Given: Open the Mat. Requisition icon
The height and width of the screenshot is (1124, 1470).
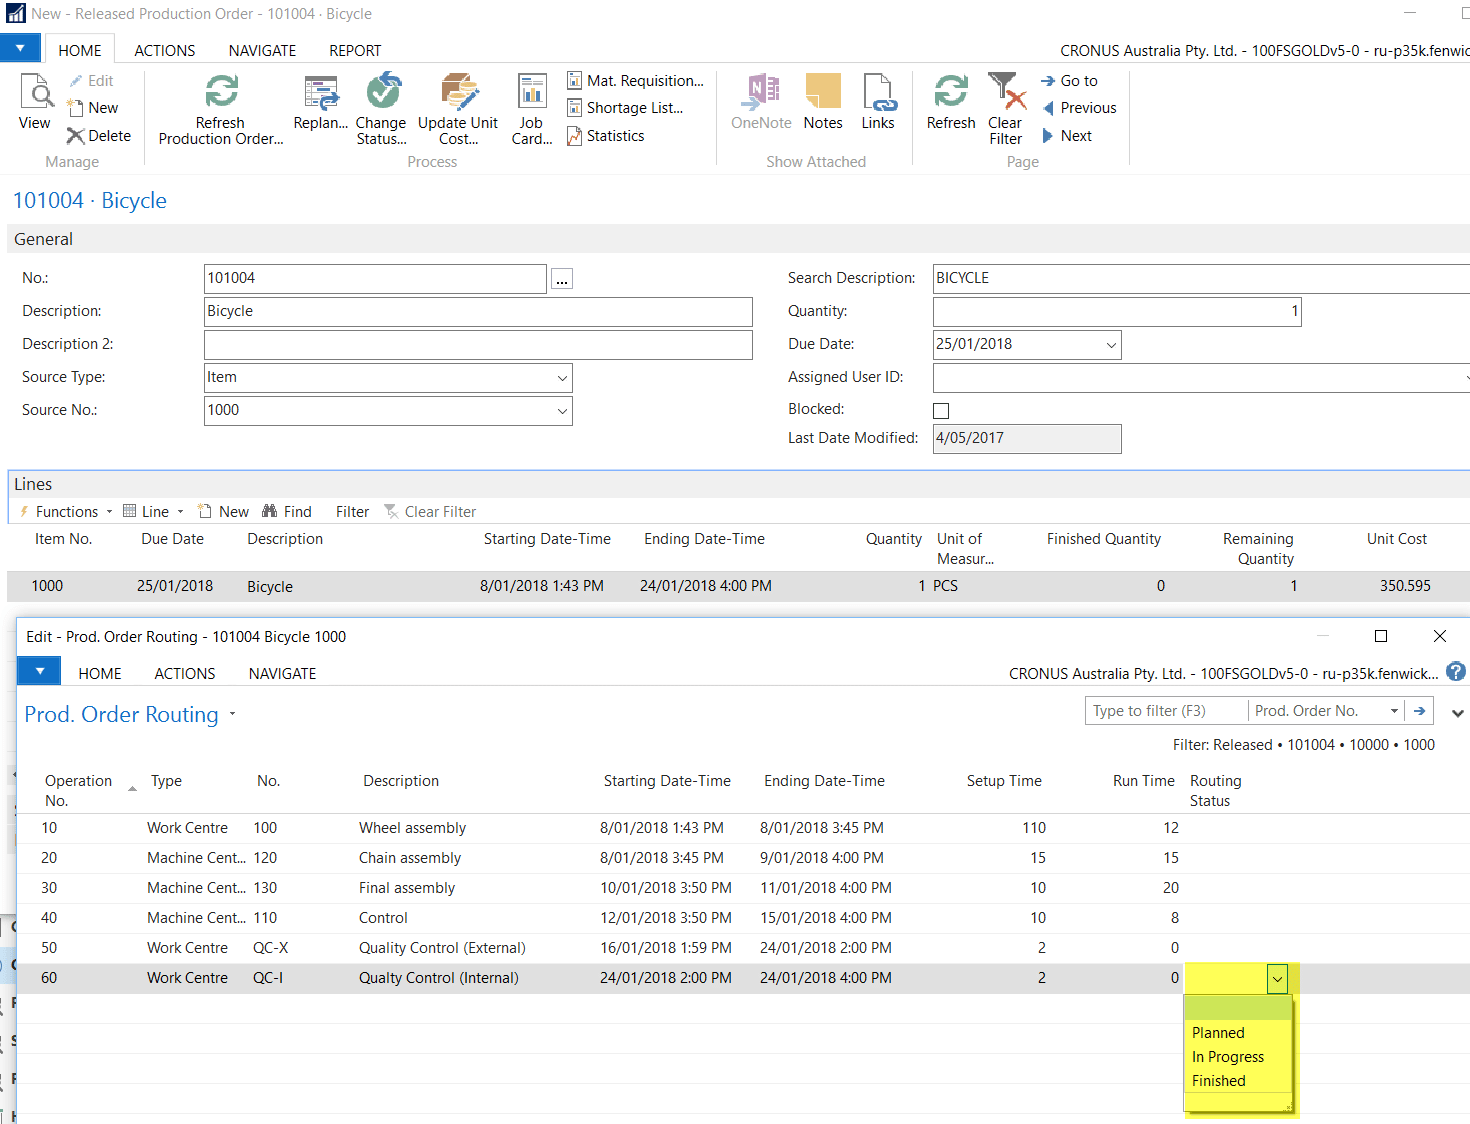Looking at the screenshot, I should point(575,79).
